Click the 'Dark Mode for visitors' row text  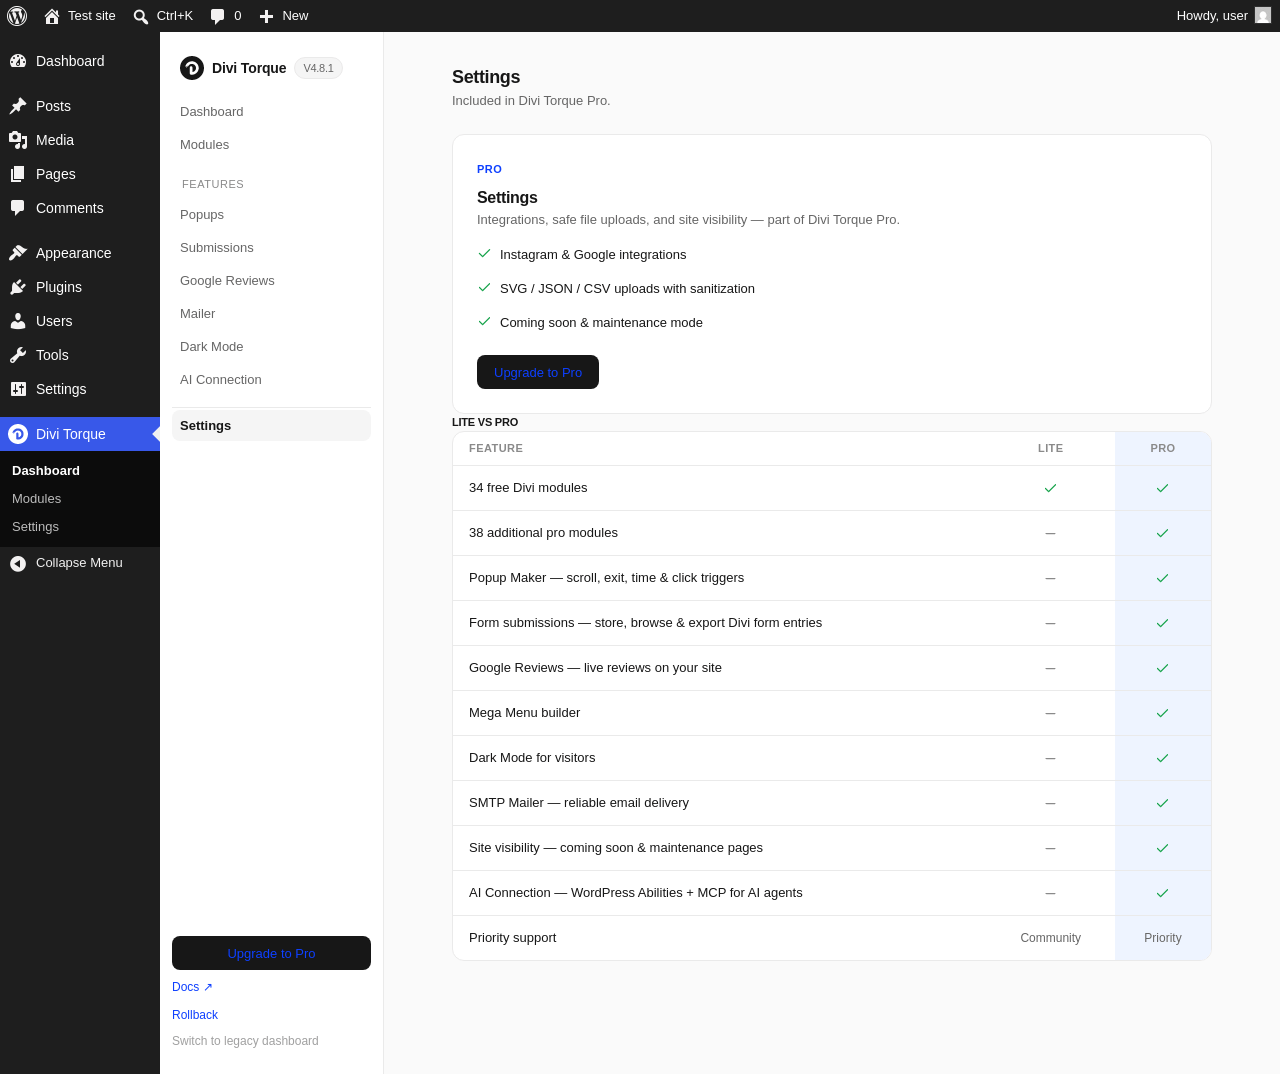click(x=532, y=758)
